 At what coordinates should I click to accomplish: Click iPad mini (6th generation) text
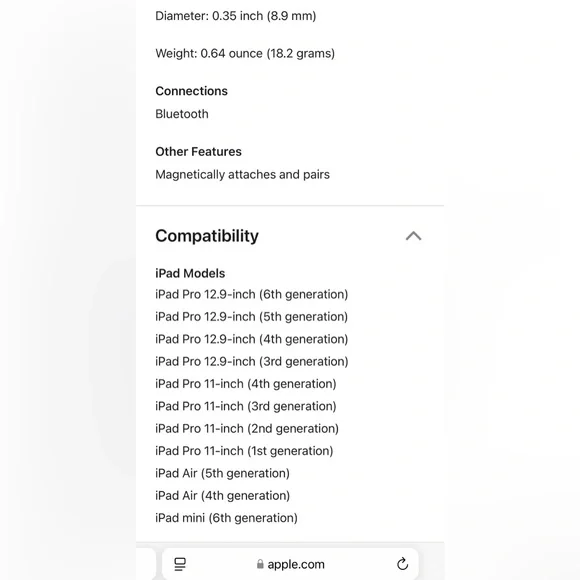click(x=226, y=518)
